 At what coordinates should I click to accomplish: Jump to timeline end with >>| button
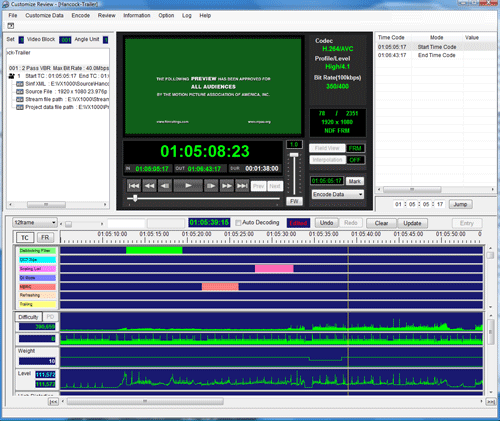pyautogui.click(x=491, y=402)
